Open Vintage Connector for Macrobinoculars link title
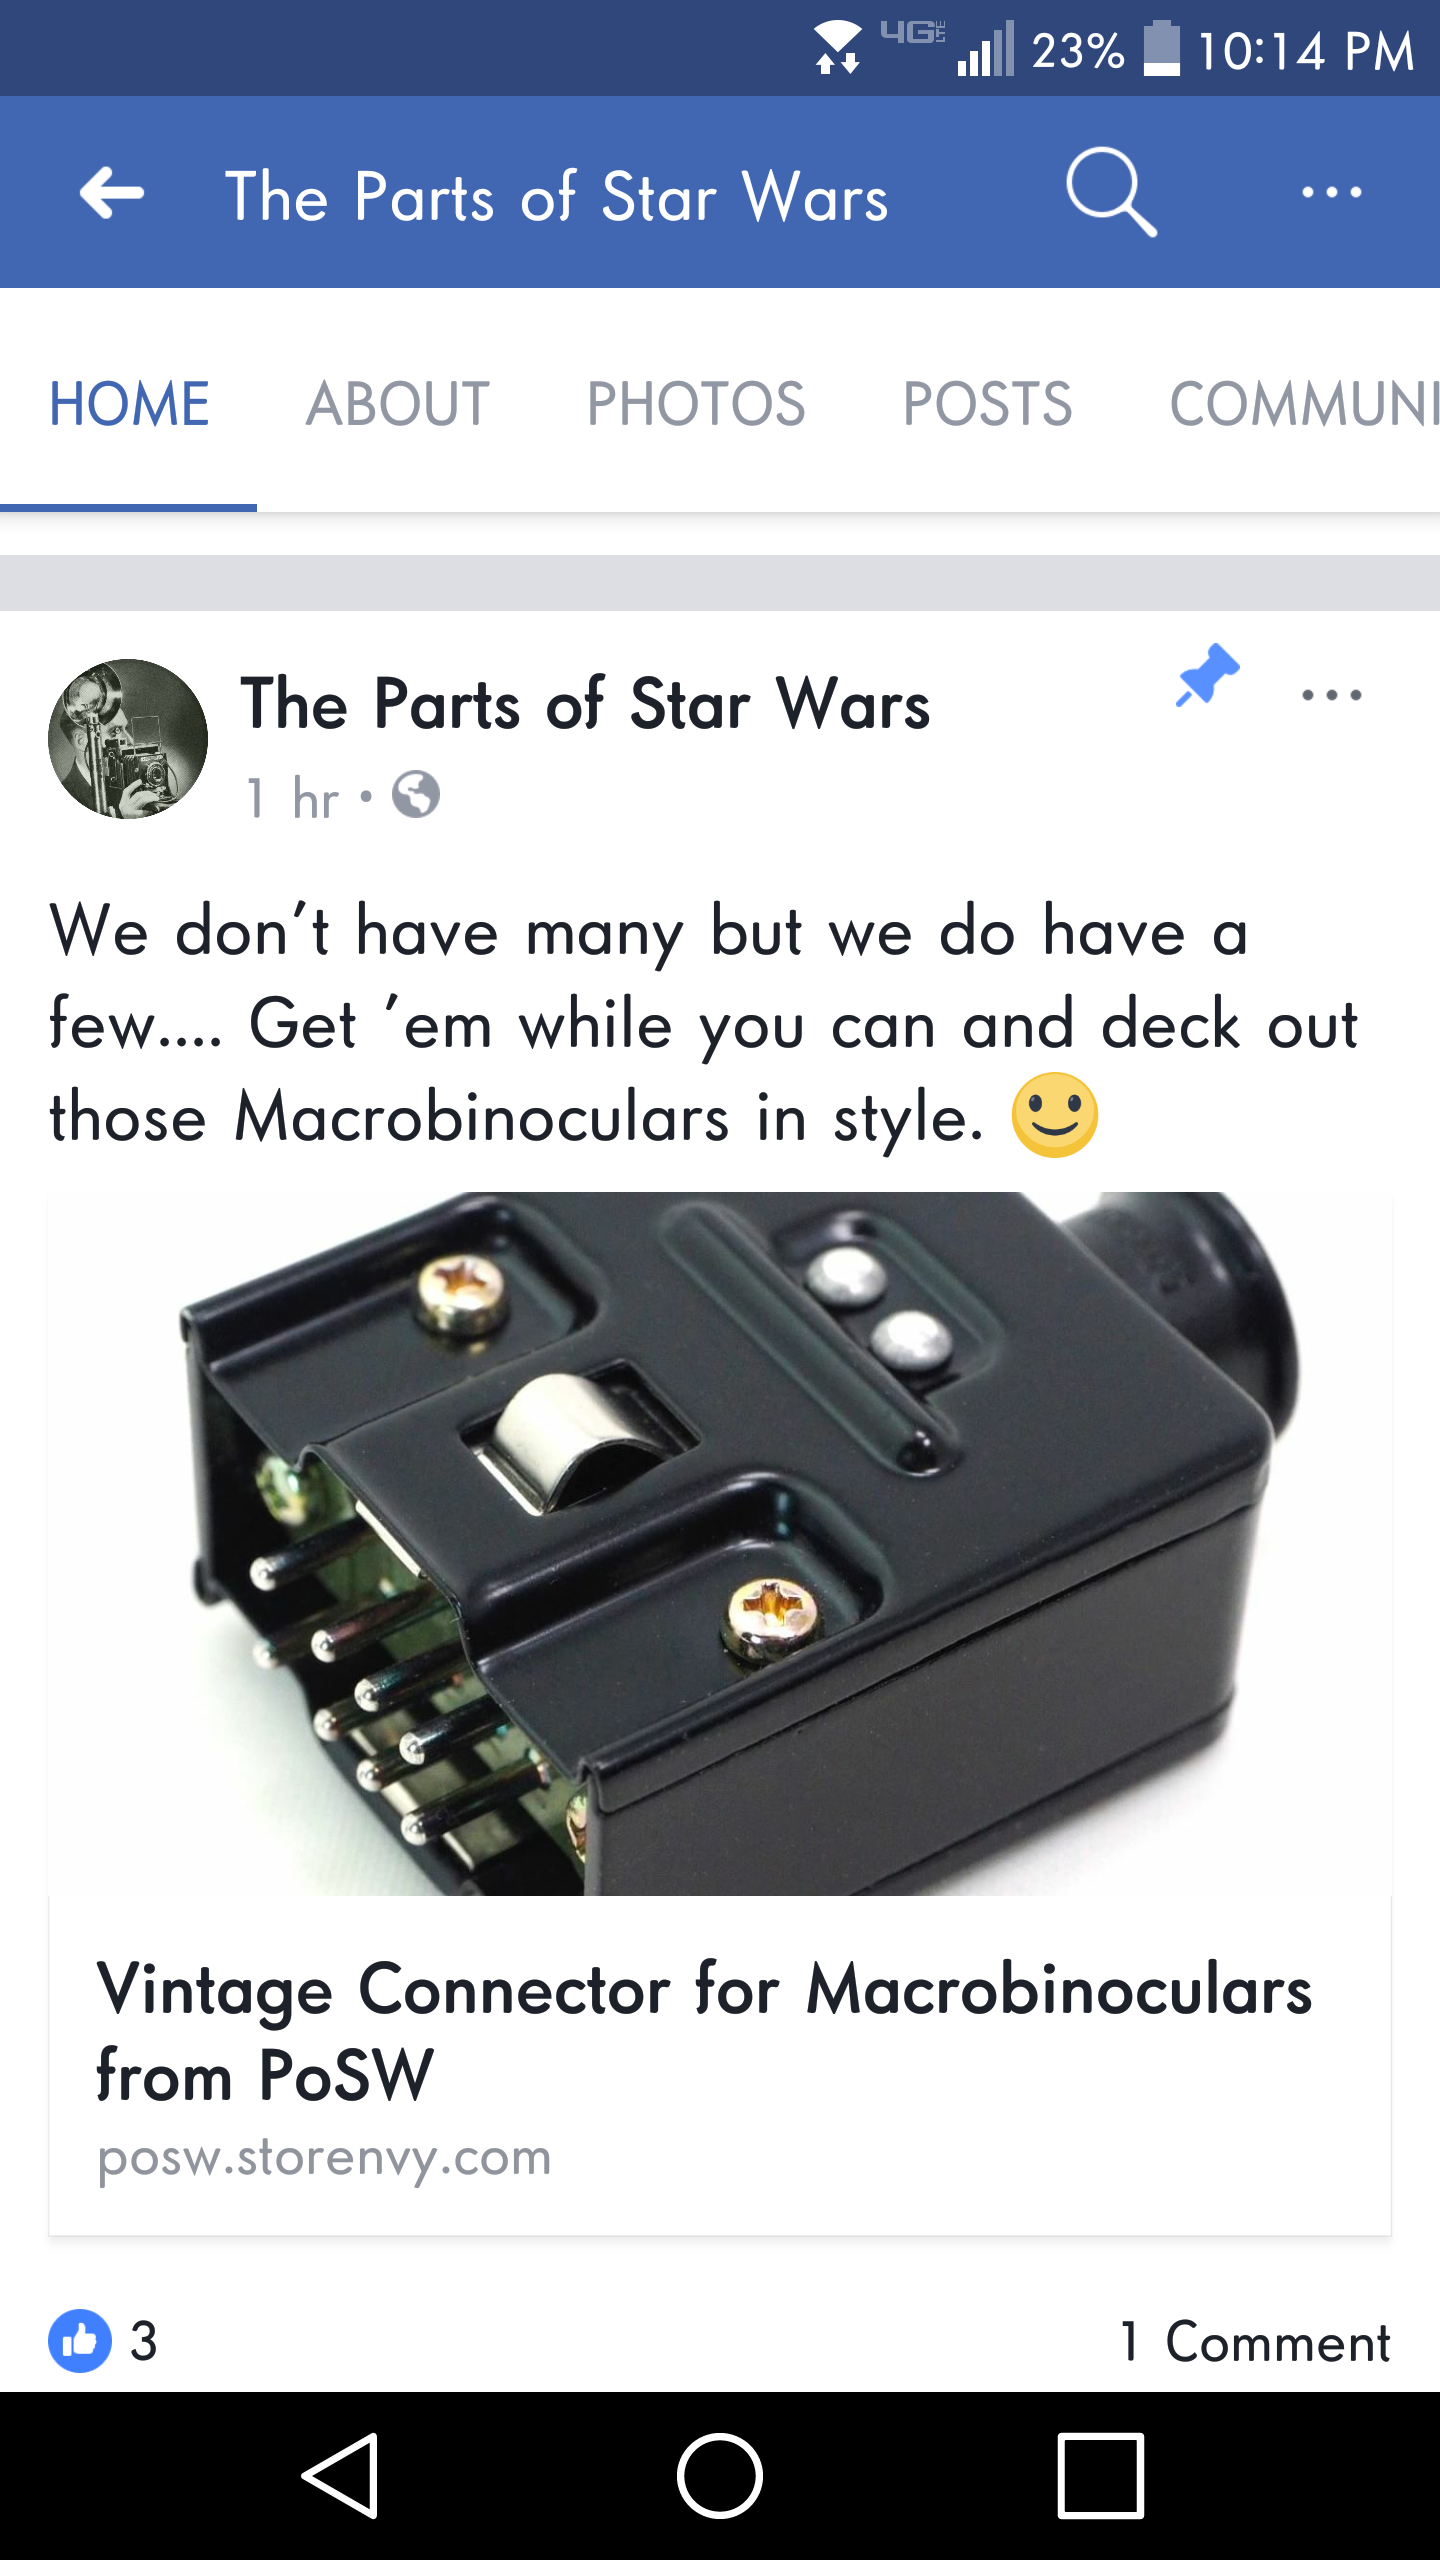The height and width of the screenshot is (2560, 1440). click(x=704, y=2032)
